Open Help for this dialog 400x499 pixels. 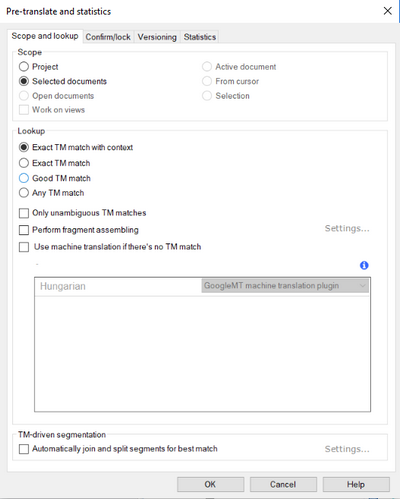[356, 484]
